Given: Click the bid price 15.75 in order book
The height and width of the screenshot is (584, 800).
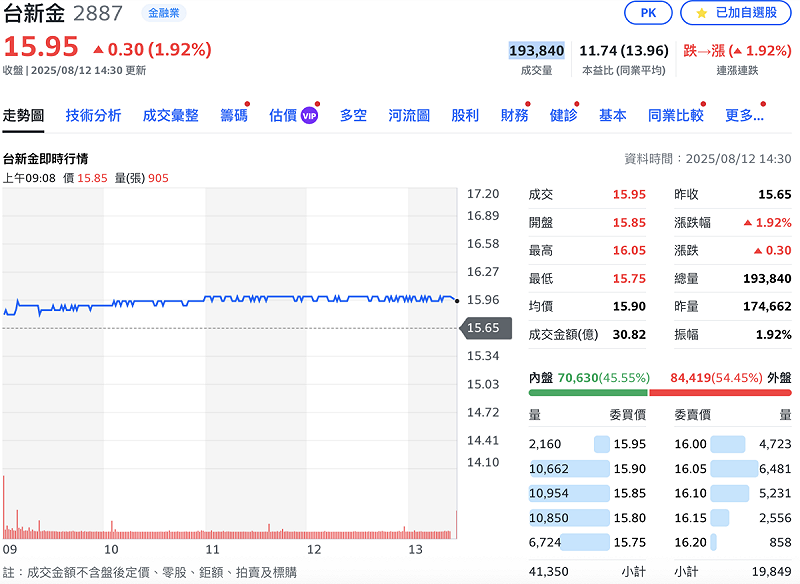Looking at the screenshot, I should pyautogui.click(x=630, y=542).
